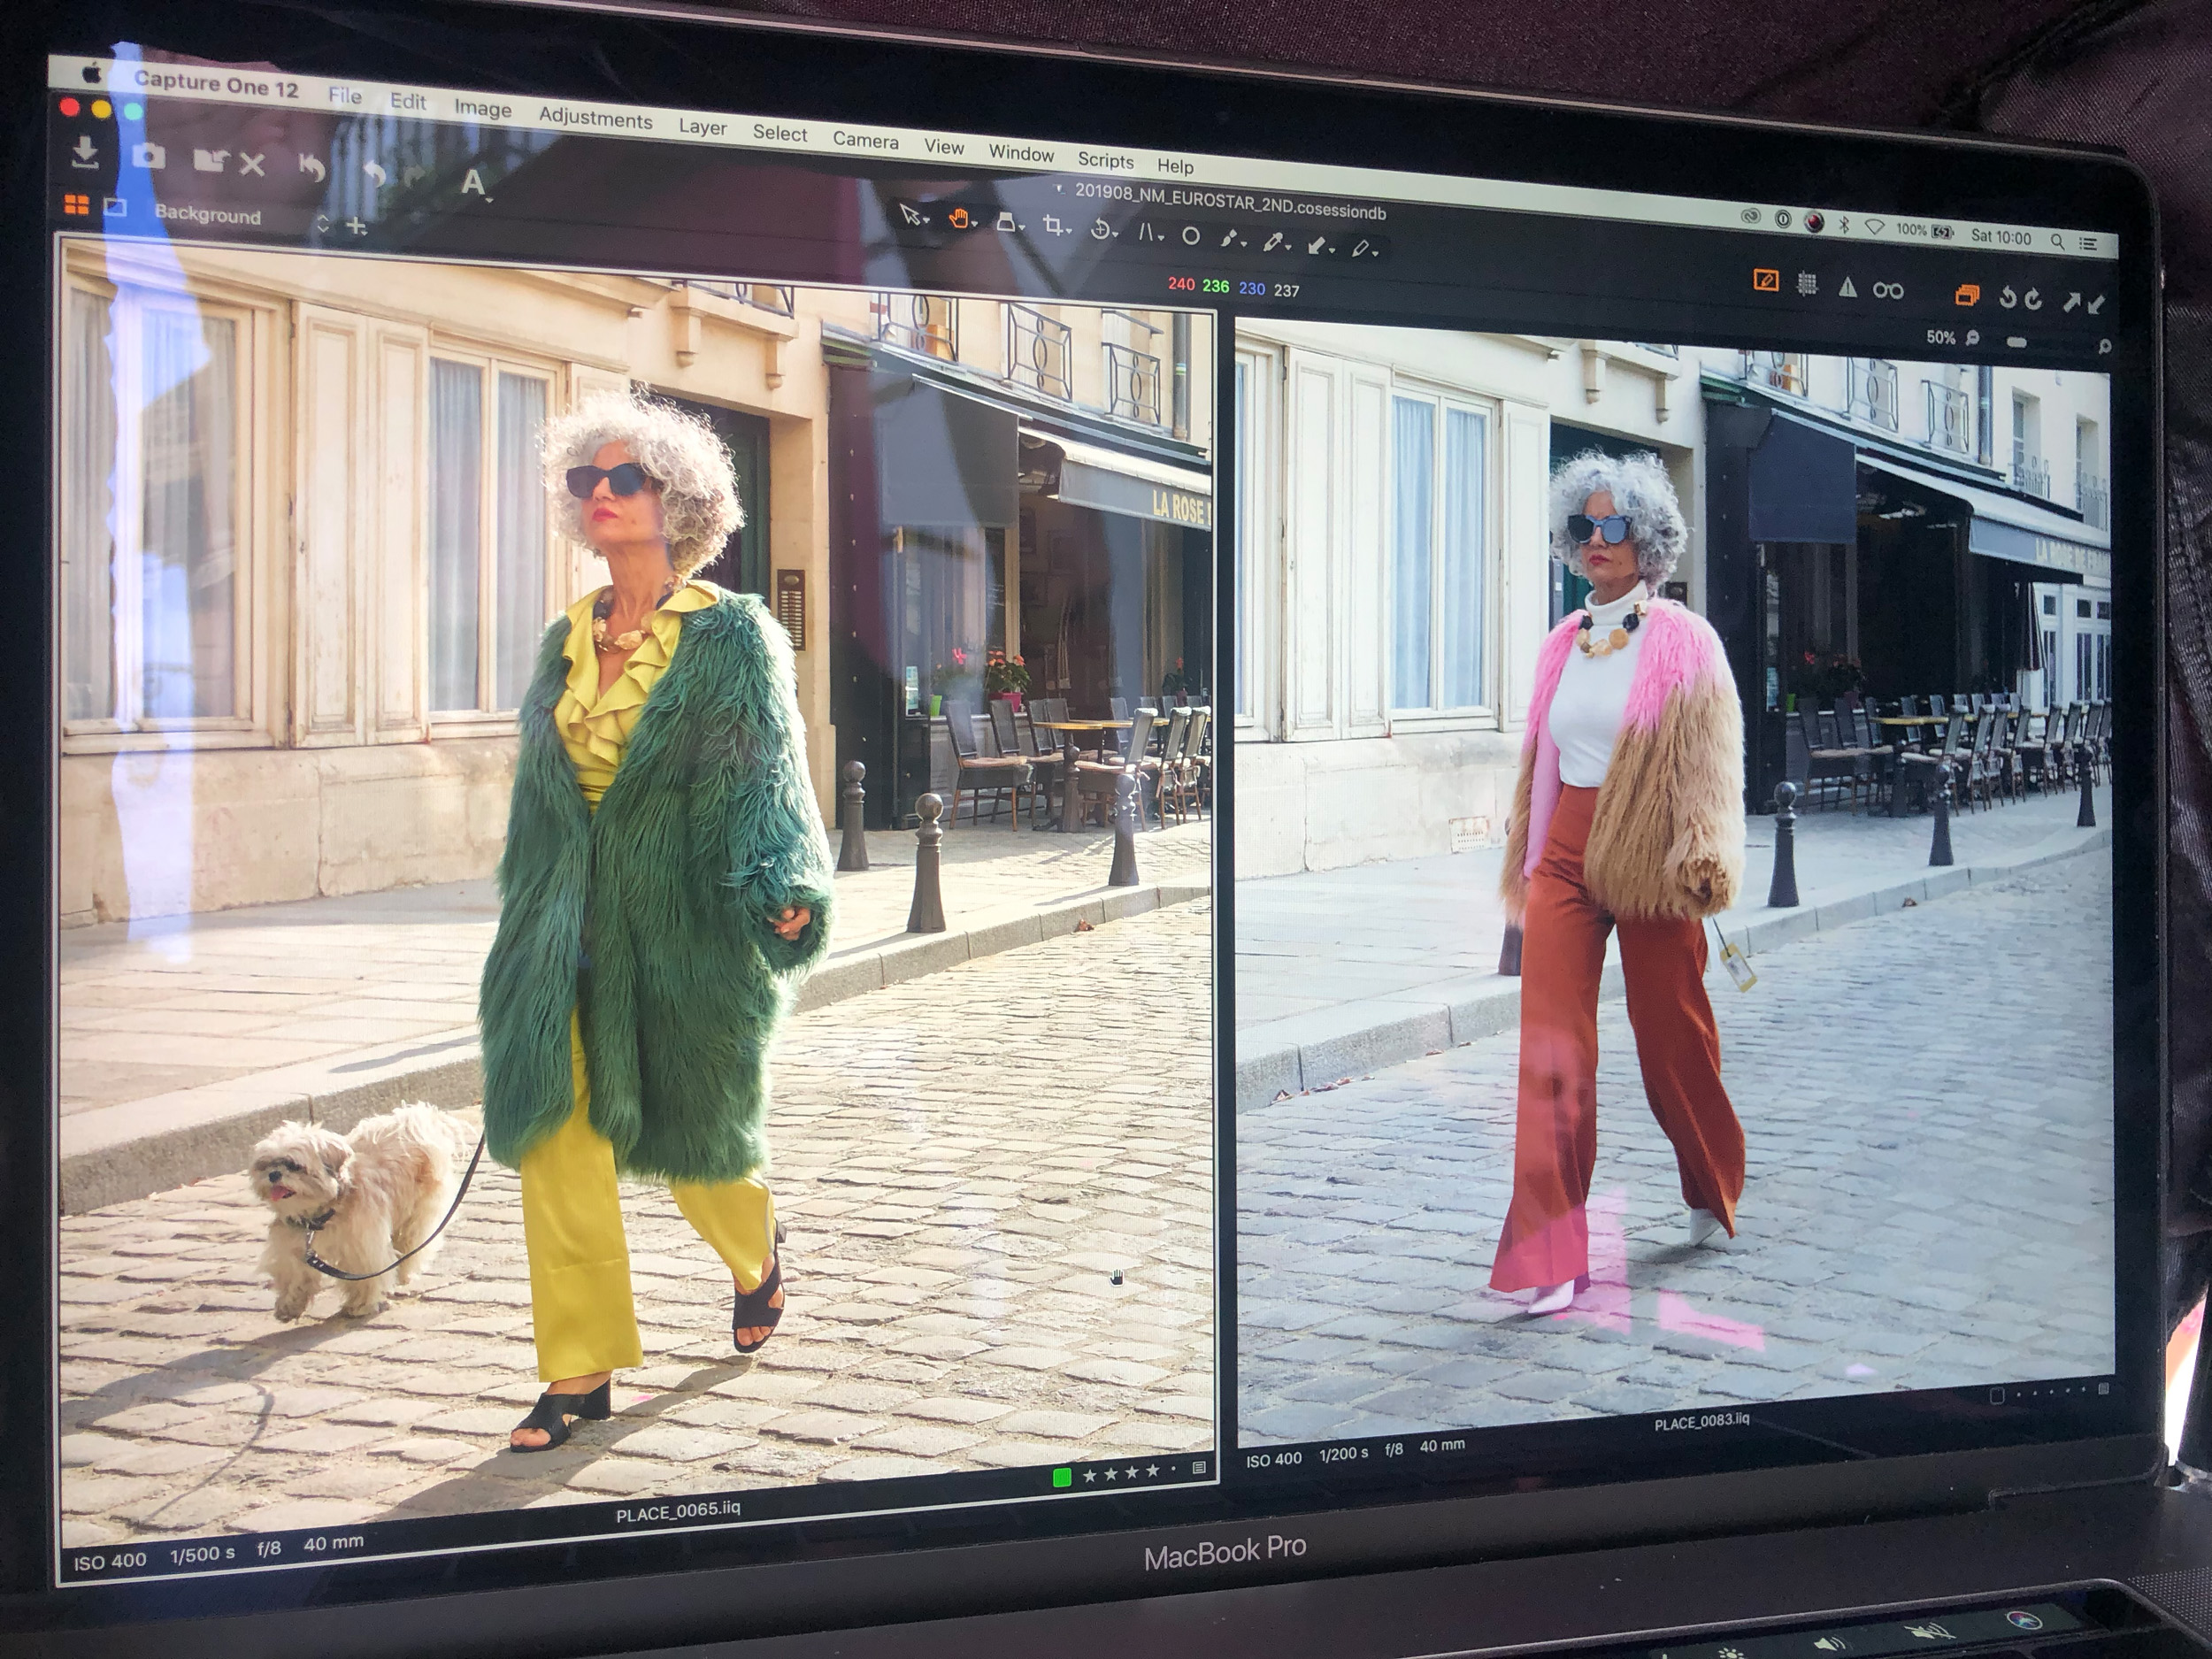
Task: Open the Camera menu
Action: pyautogui.click(x=865, y=141)
